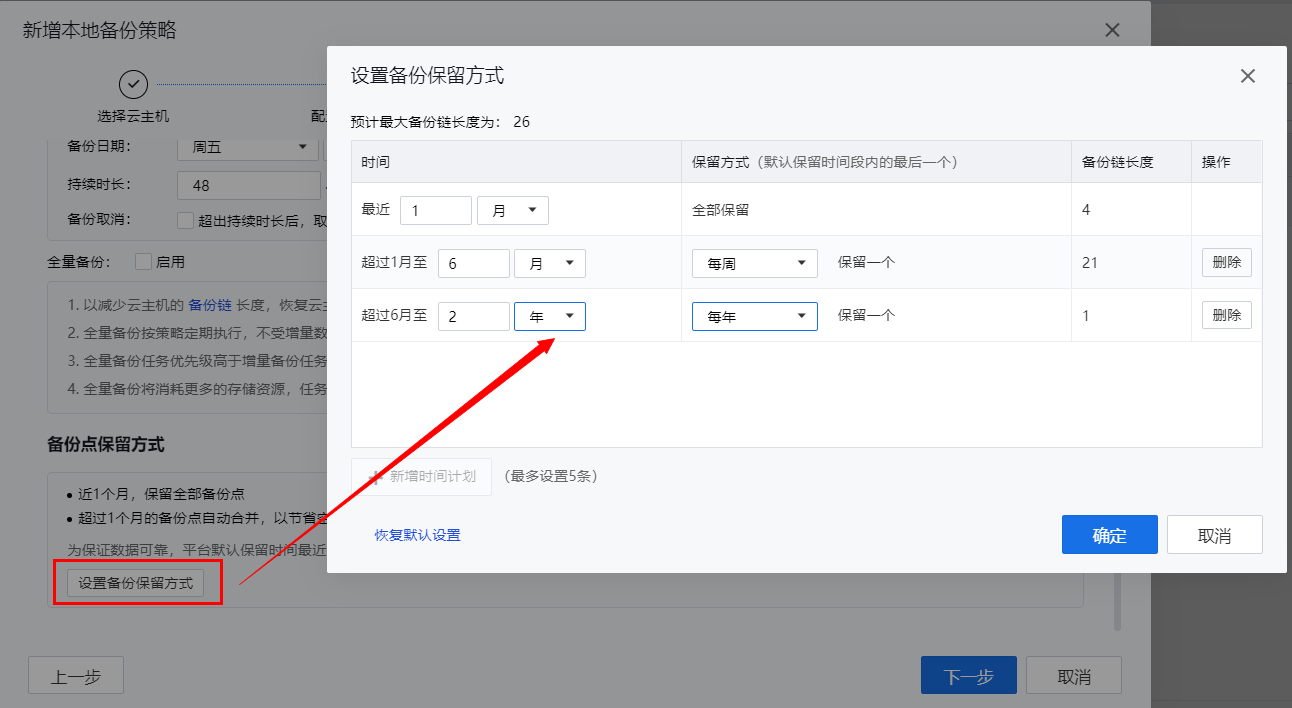Enable the 全量备份 启用 checkbox
The height and width of the screenshot is (708, 1292).
(143, 262)
